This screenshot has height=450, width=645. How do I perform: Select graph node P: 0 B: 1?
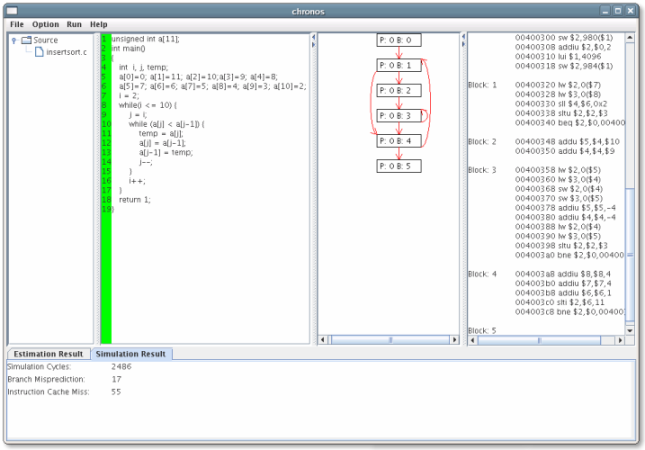[x=399, y=65]
